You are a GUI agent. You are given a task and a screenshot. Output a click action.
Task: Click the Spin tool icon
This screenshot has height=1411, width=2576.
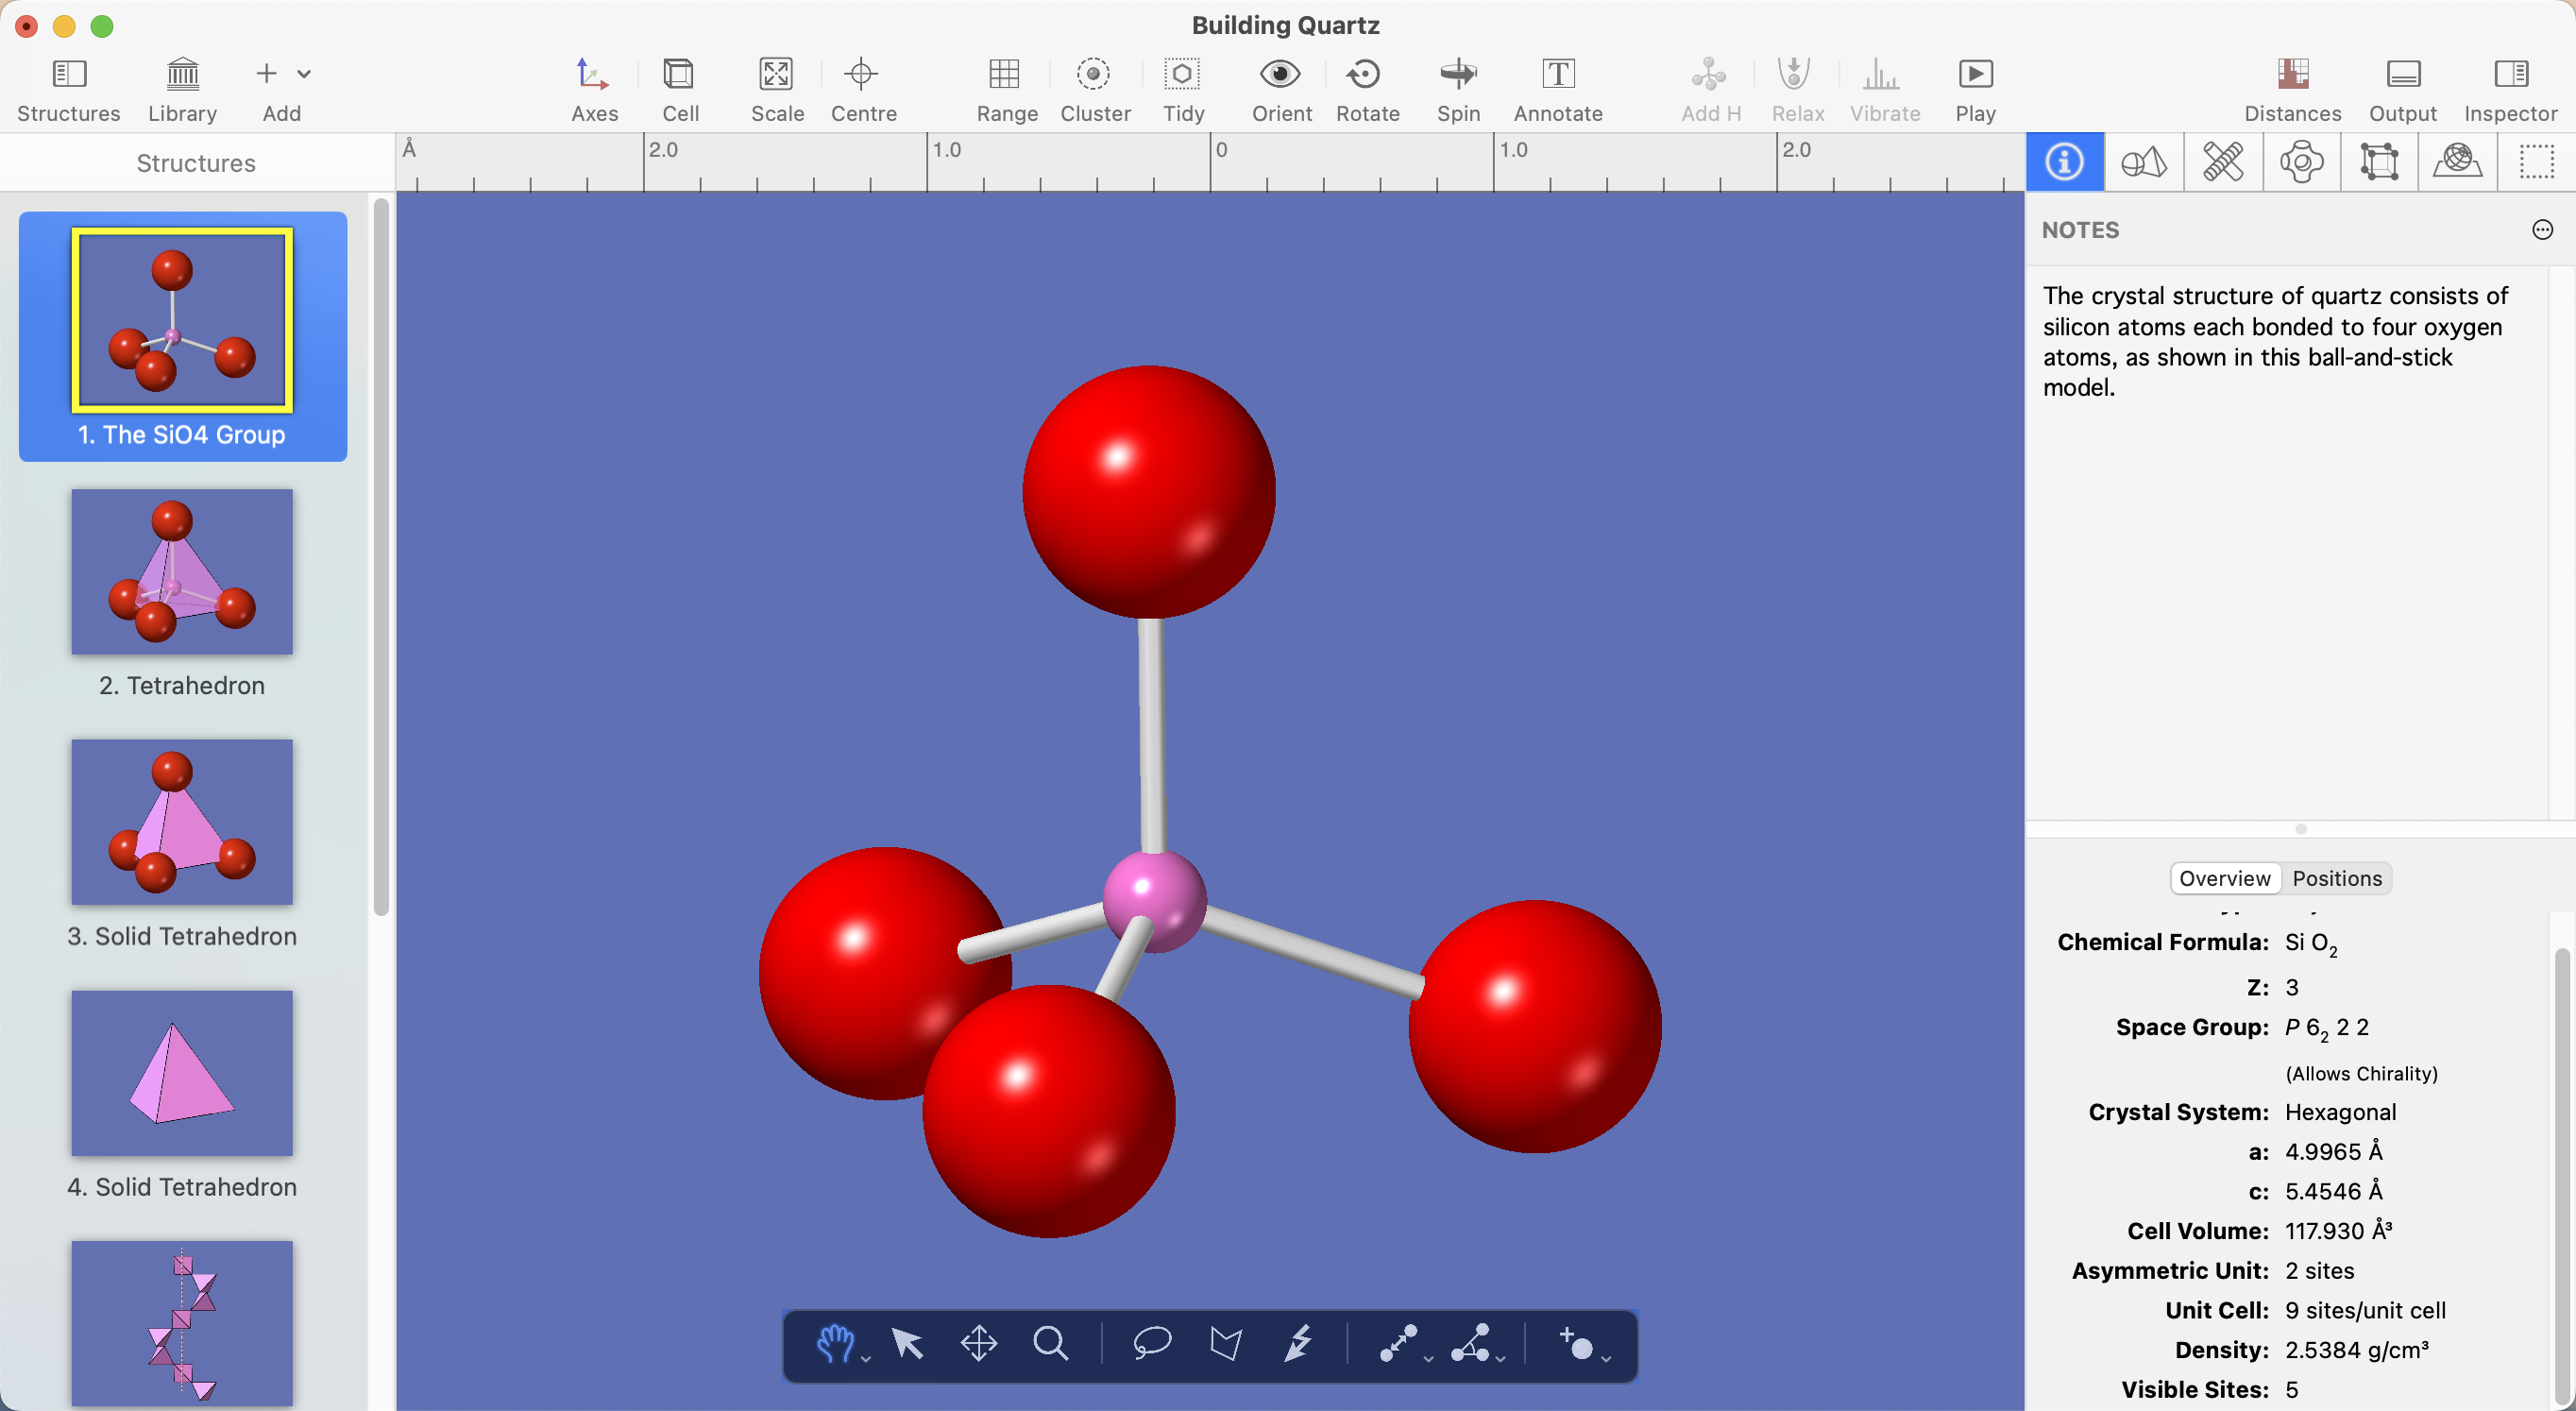pos(1457,75)
